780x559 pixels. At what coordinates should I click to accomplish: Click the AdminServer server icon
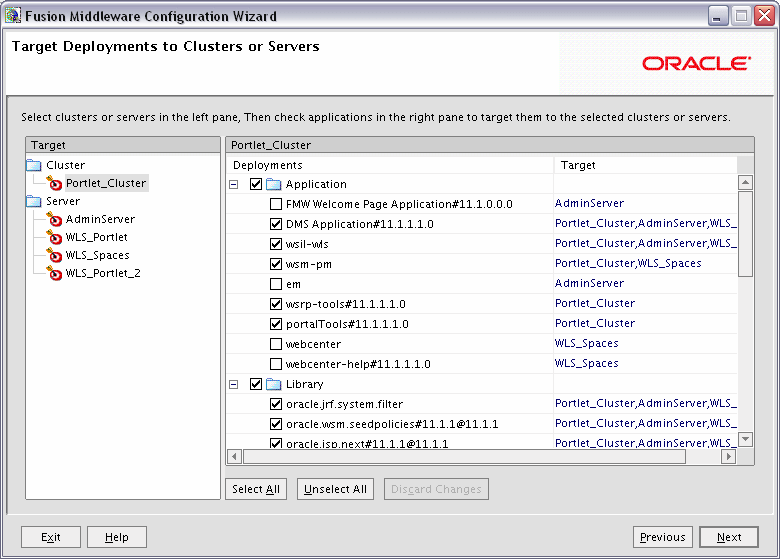pos(54,219)
